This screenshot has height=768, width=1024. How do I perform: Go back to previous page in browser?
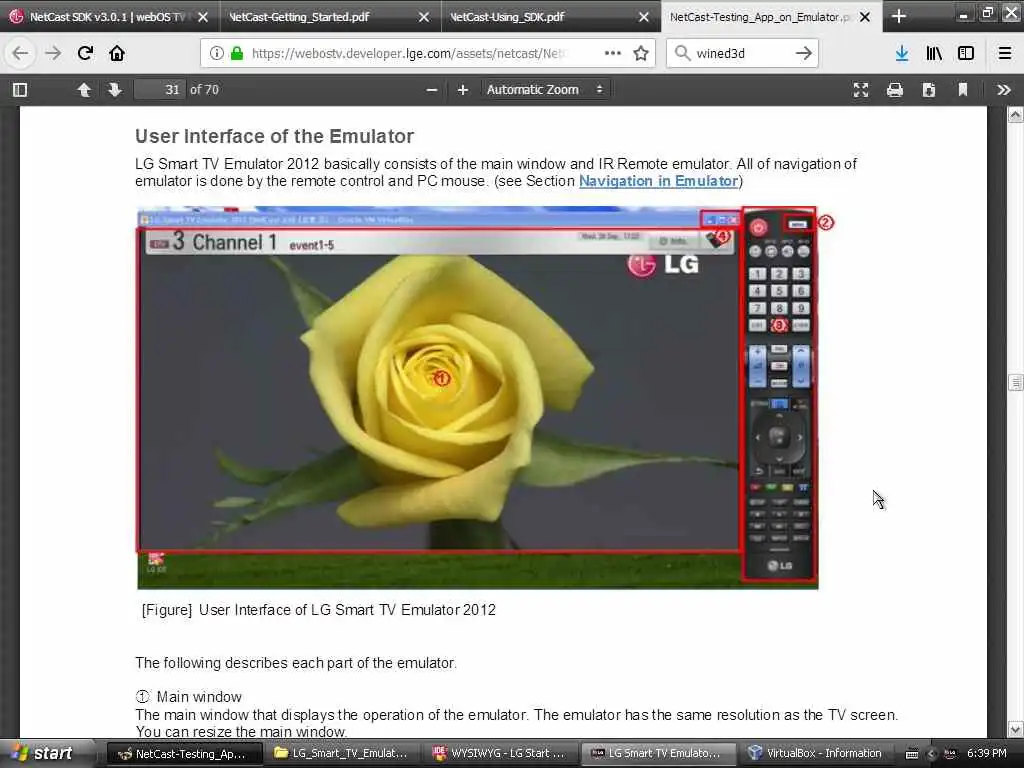point(20,54)
